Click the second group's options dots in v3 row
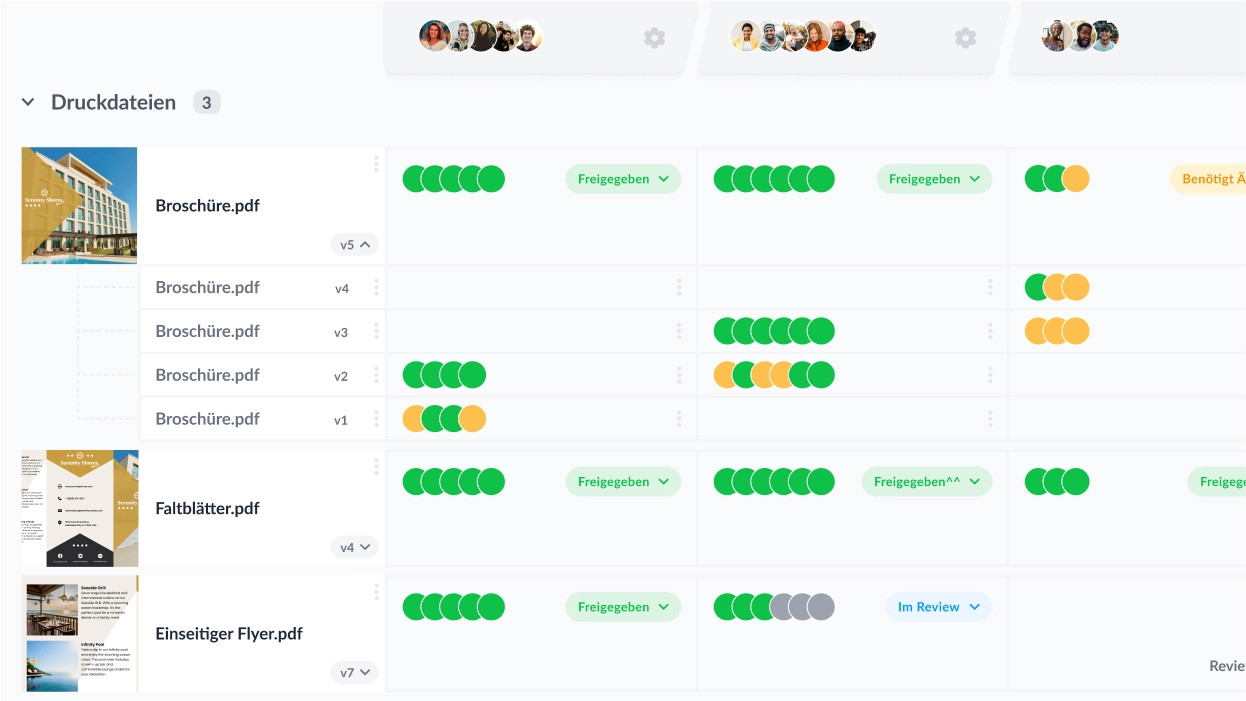Screen dimensions: 1246x701 [x=990, y=331]
